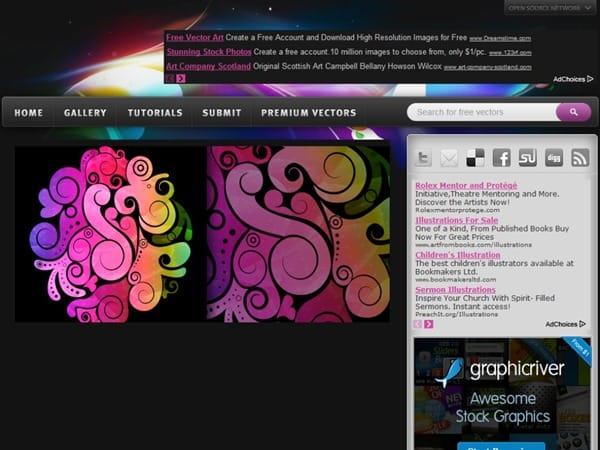Viewport: 600px width, 450px height.
Task: Open the full swirl vector preview image
Action: 111,234
